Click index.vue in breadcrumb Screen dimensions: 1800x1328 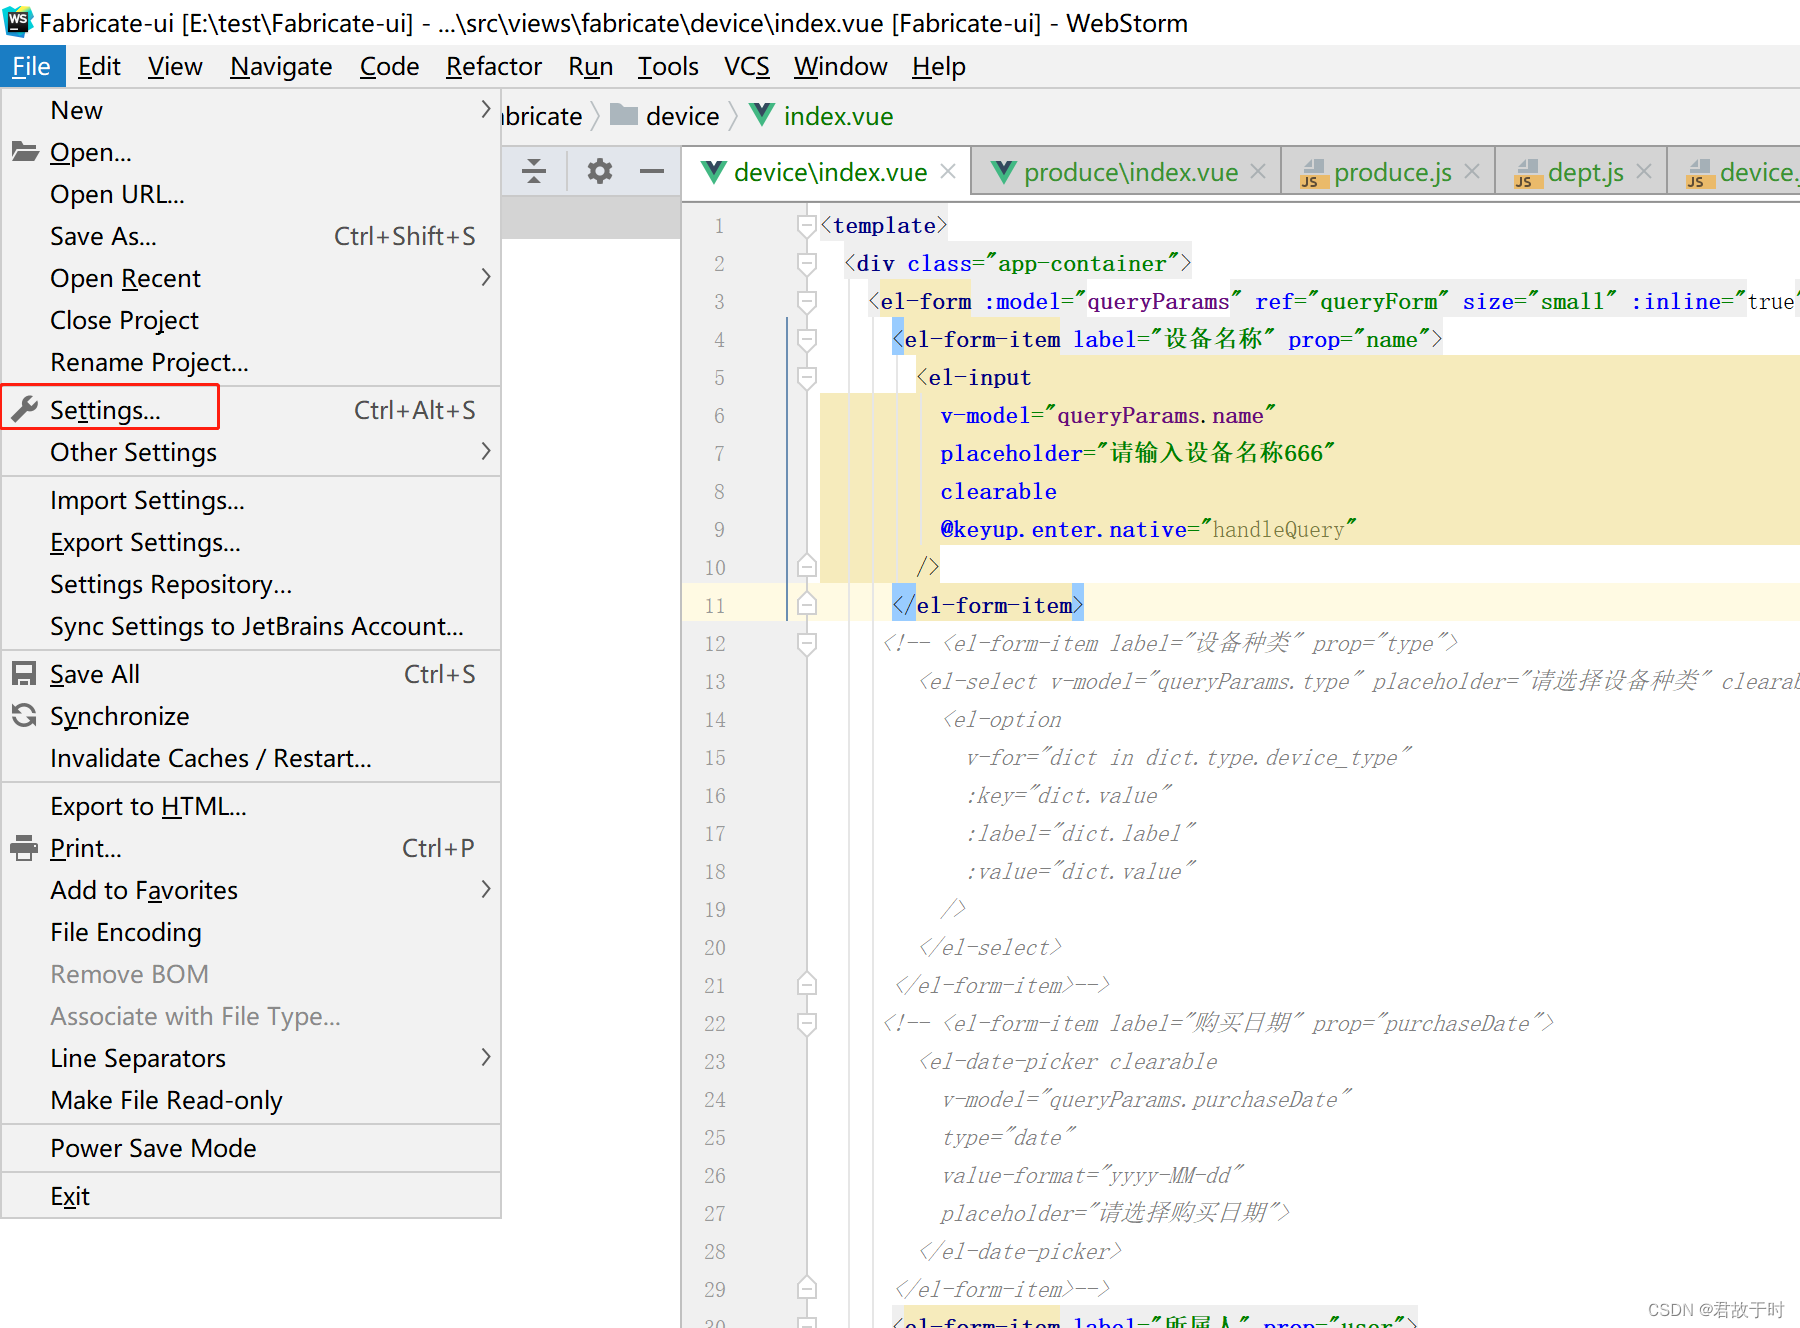(x=822, y=116)
